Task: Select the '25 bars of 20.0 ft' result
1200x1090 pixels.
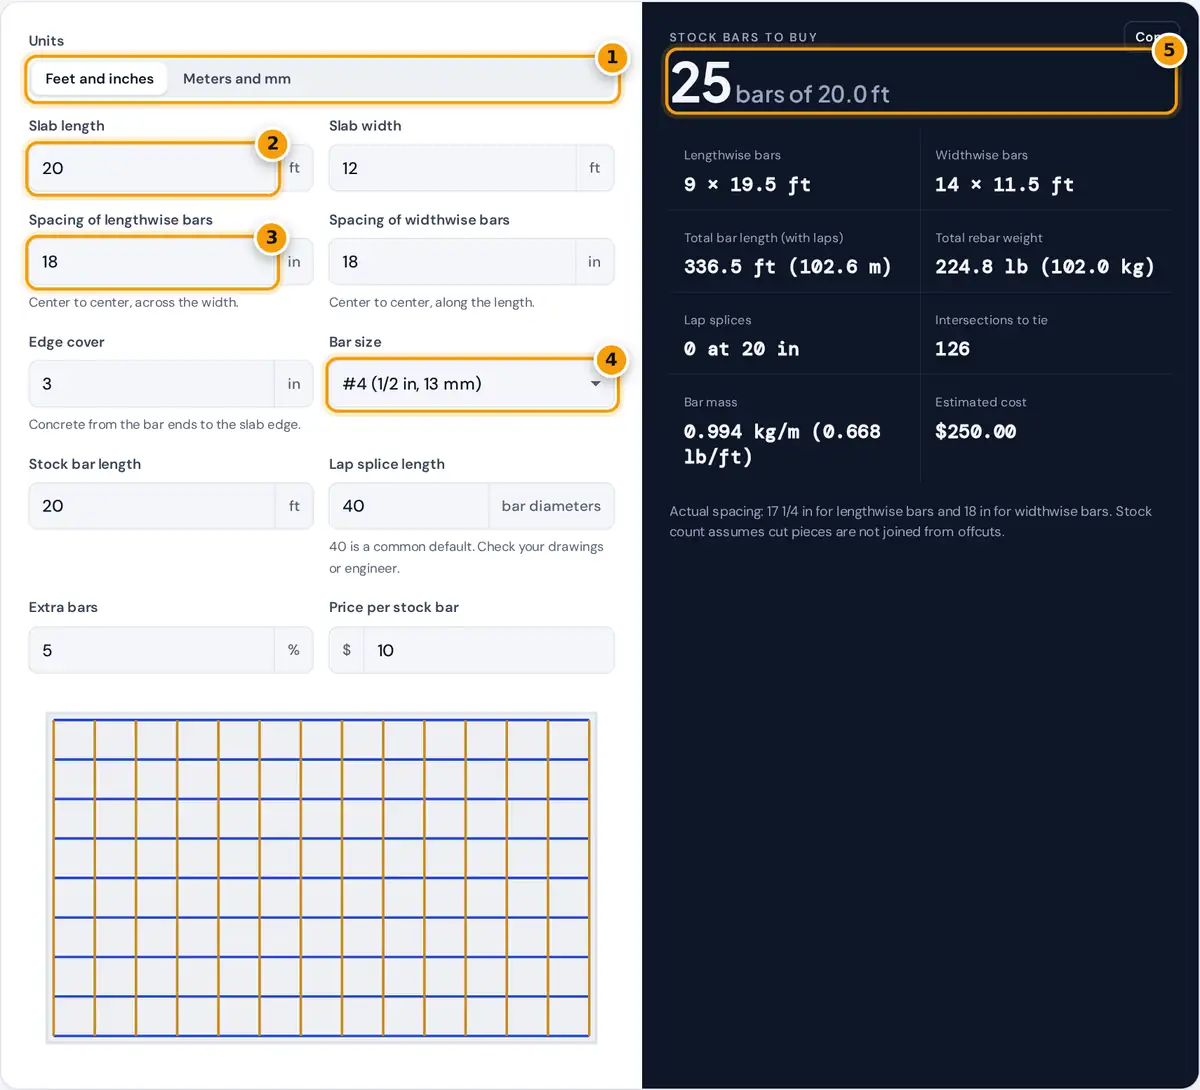Action: [780, 84]
